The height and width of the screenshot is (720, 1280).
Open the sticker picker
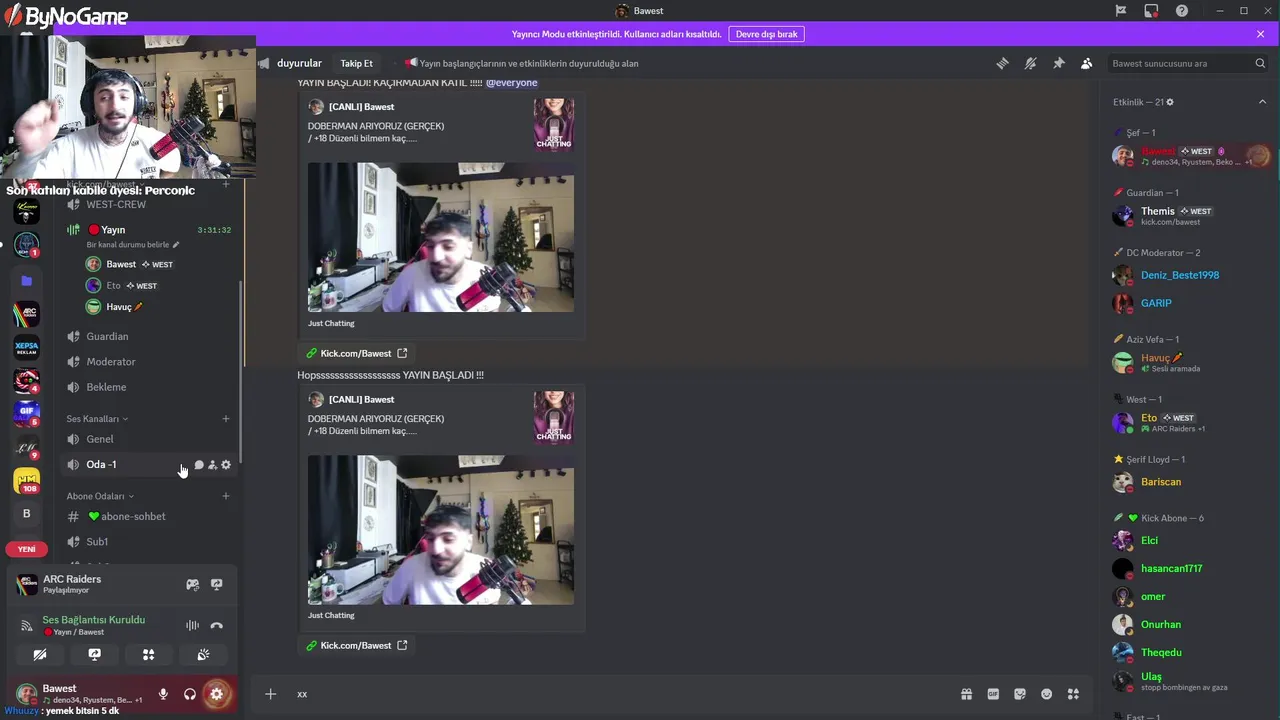coord(1020,694)
